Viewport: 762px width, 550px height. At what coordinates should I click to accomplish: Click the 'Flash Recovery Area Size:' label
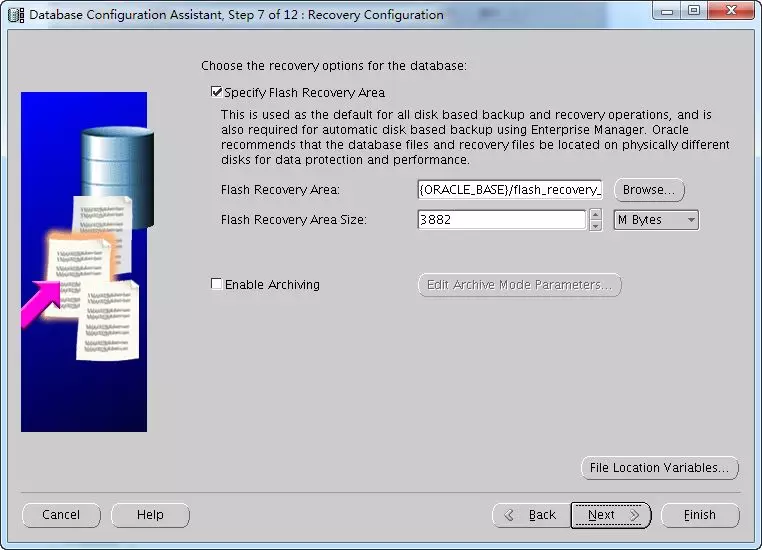tap(294, 220)
